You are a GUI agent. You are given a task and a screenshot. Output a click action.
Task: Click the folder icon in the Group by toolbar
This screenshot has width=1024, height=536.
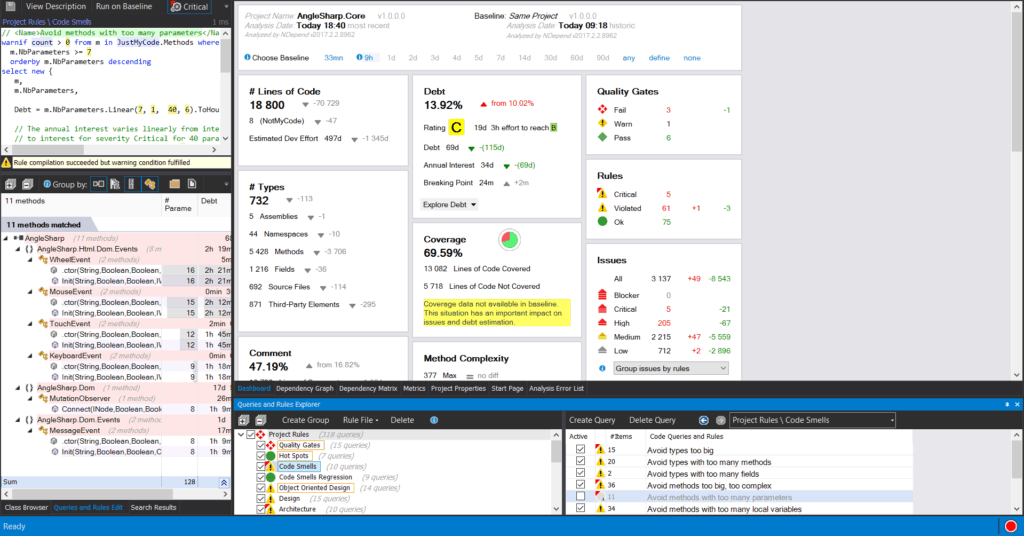tap(173, 184)
